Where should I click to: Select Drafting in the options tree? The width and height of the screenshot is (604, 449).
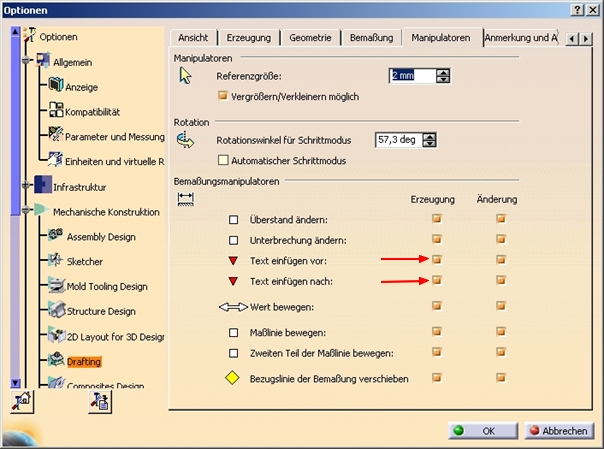click(x=84, y=362)
